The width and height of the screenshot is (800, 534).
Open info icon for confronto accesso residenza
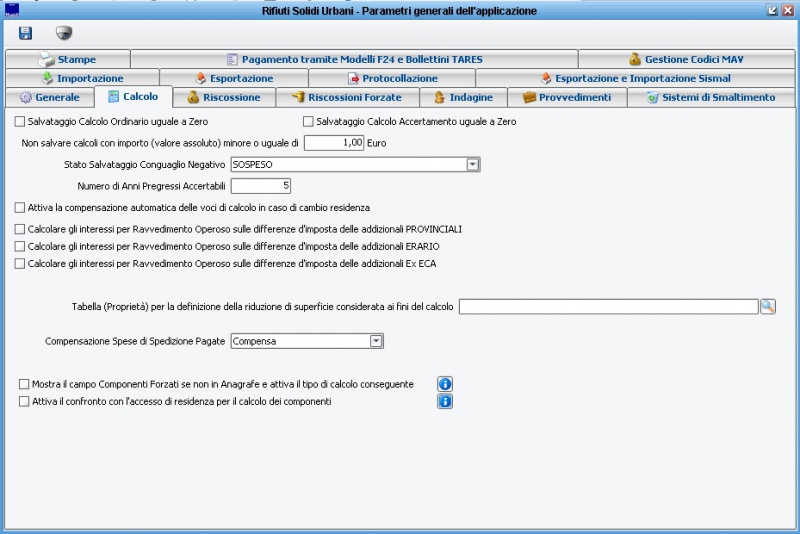[445, 401]
